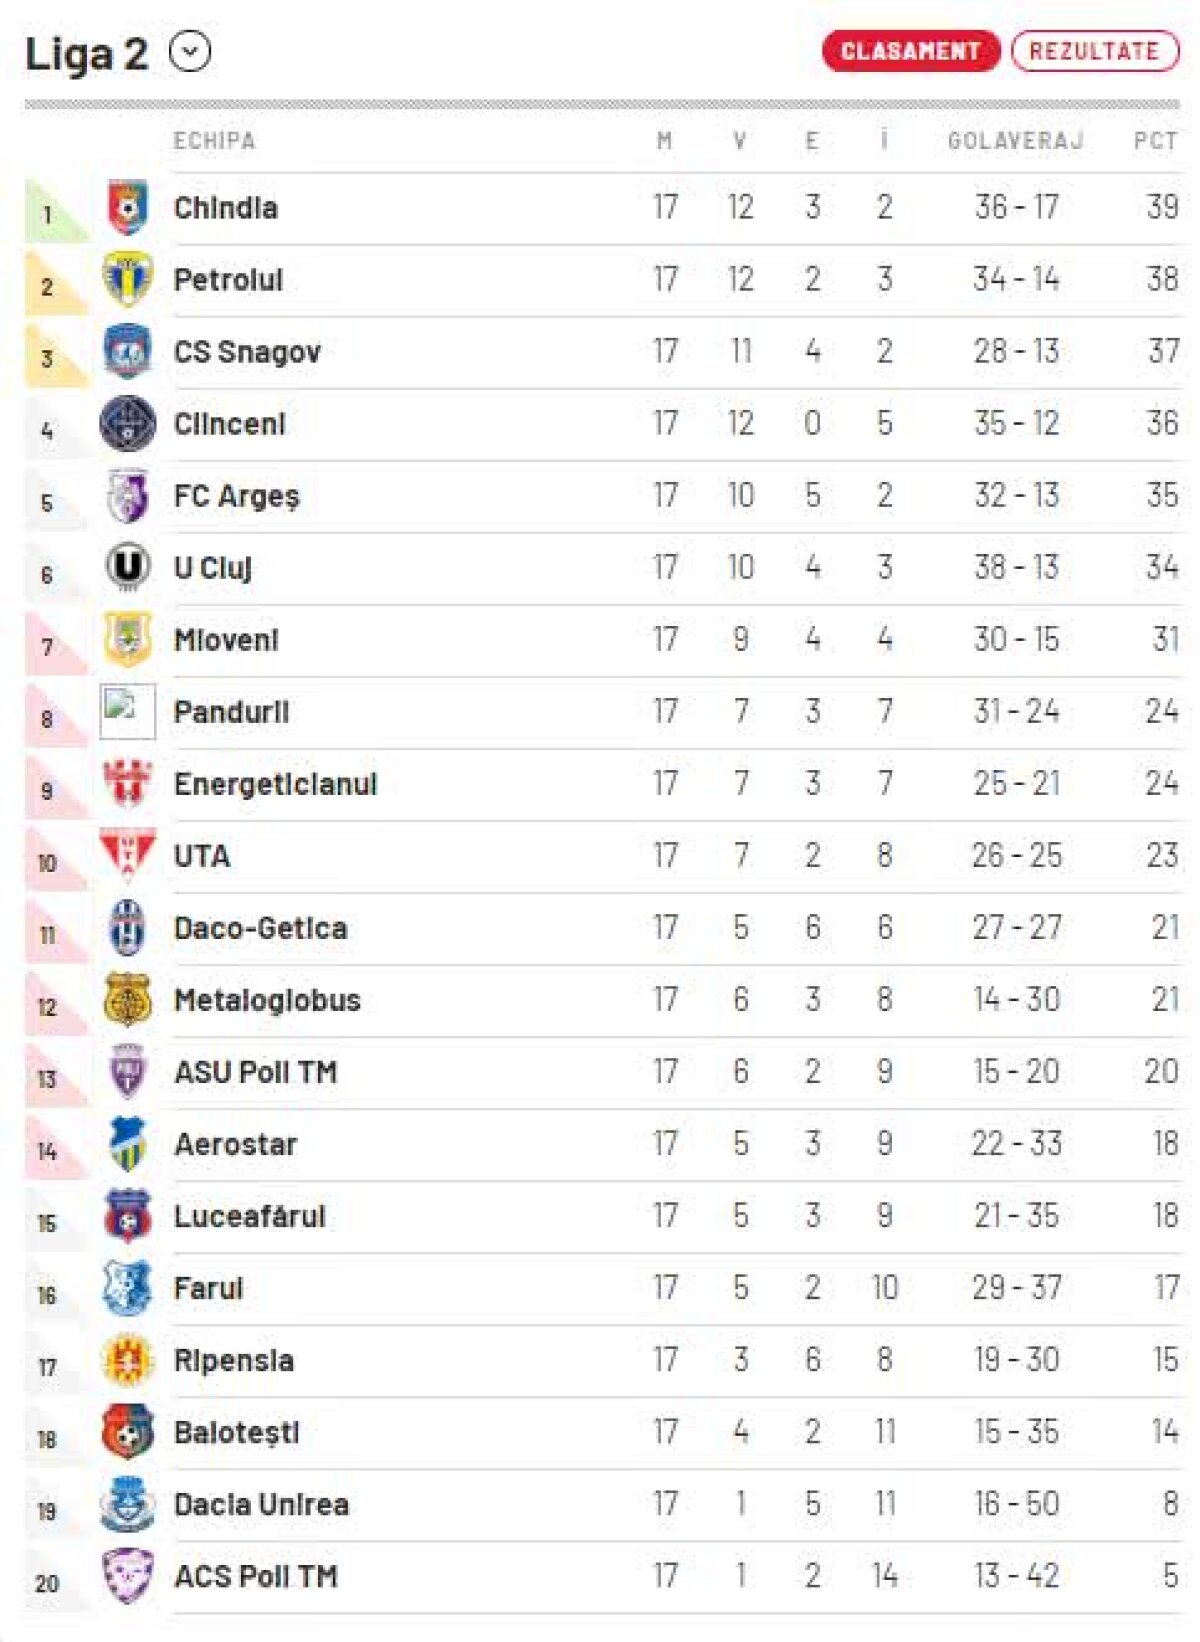Click the Petrolul club logo

(127, 280)
